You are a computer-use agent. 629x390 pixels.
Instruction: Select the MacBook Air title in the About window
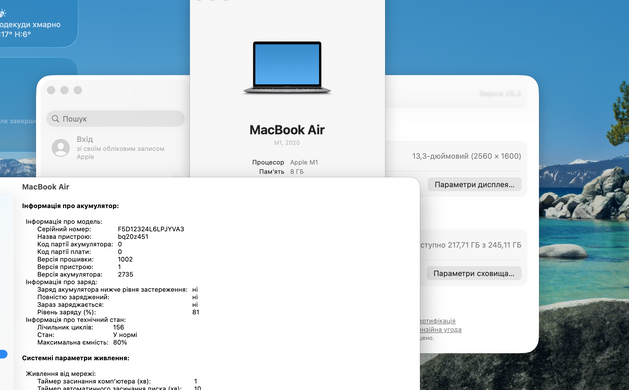coord(287,130)
